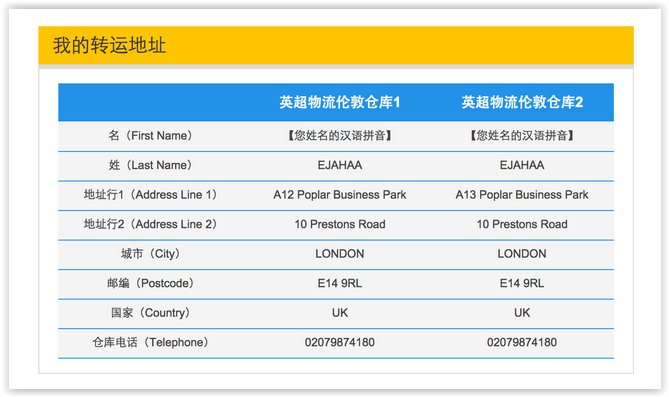Select warehouse 1's postcode E14 9RL
This screenshot has width=669, height=397.
[340, 283]
